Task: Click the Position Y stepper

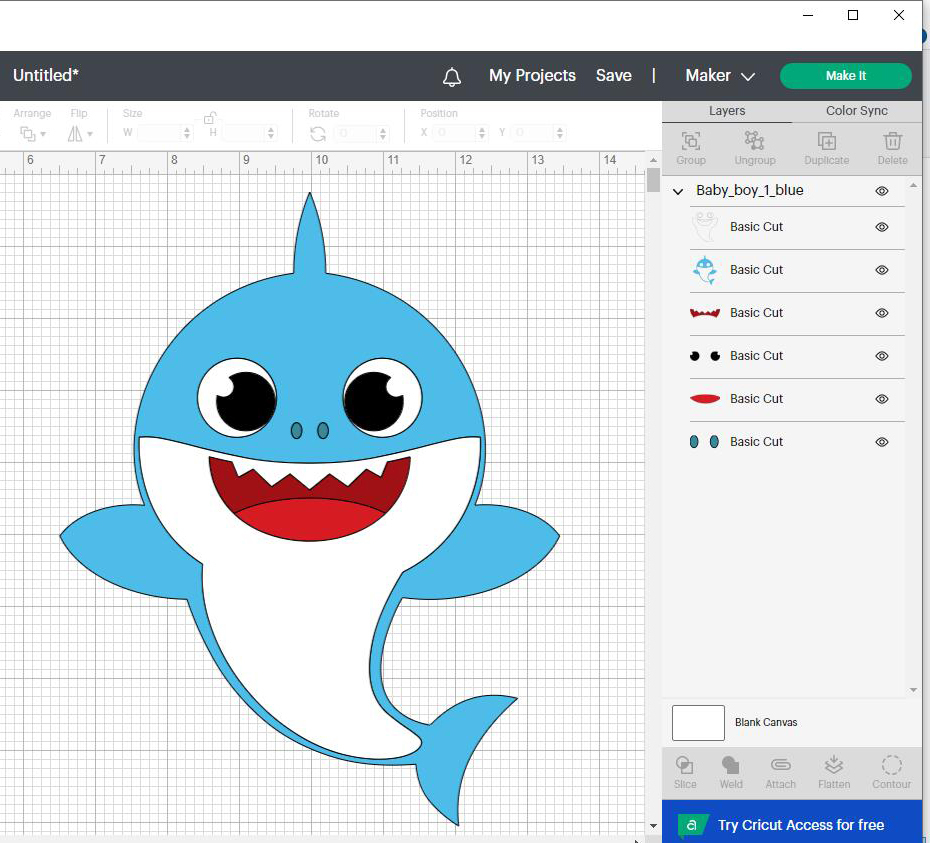Action: pos(559,133)
